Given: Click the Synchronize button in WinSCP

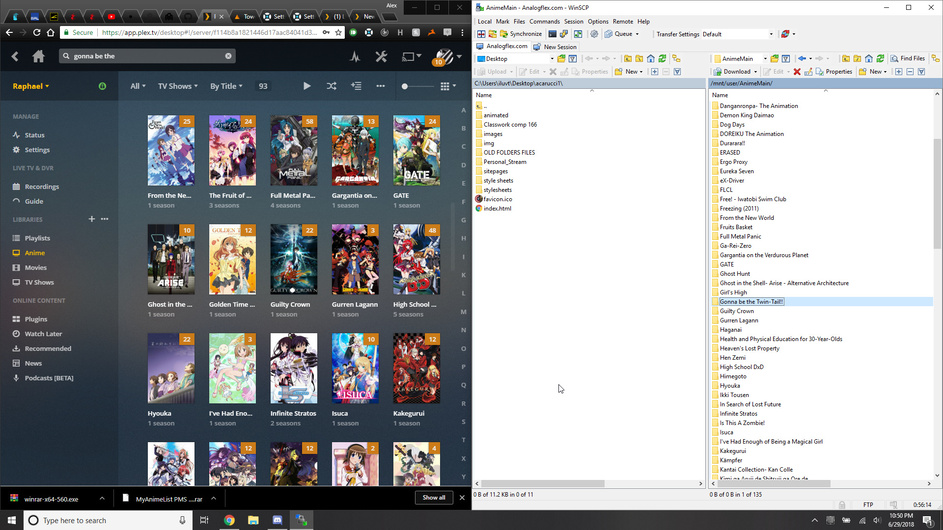Looking at the screenshot, I should click(x=521, y=34).
